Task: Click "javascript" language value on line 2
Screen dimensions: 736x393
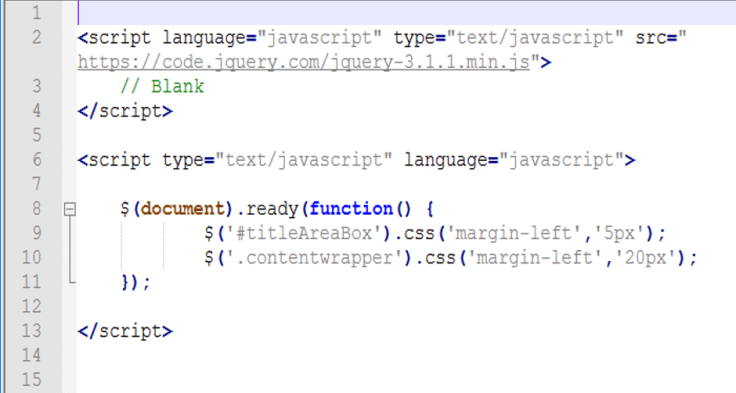Action: (x=320, y=38)
